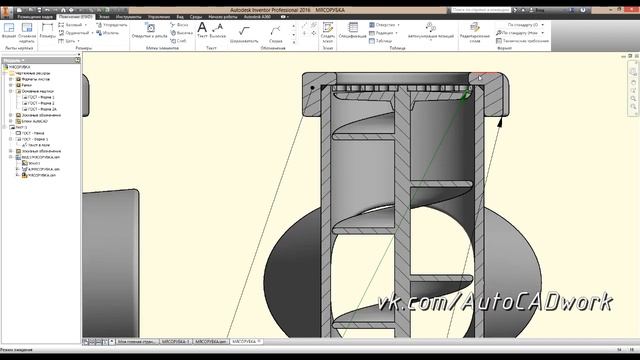Switch to the МЯСОРУБКА.iam document tab
640x360 pixels.
210,342
